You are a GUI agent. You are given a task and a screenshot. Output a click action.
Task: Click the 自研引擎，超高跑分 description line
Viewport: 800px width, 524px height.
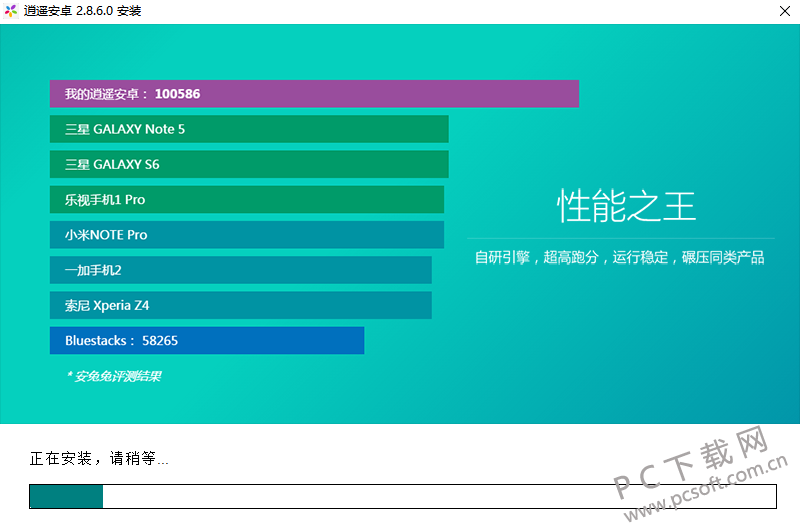(619, 257)
